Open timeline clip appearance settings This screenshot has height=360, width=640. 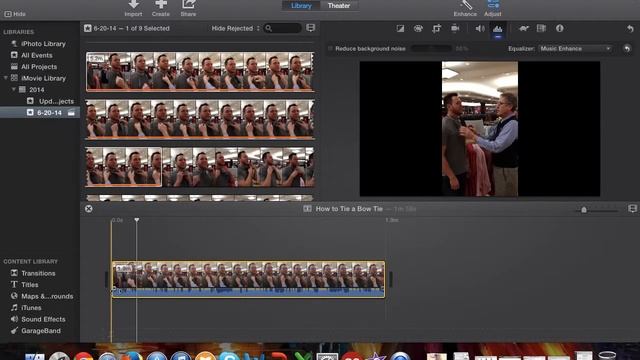pyautogui.click(x=632, y=209)
